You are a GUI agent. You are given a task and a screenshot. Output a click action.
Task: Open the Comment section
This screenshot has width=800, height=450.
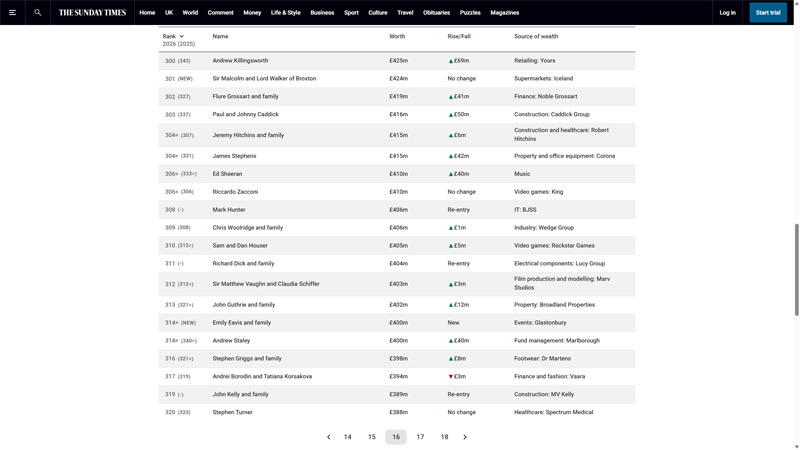pos(220,12)
